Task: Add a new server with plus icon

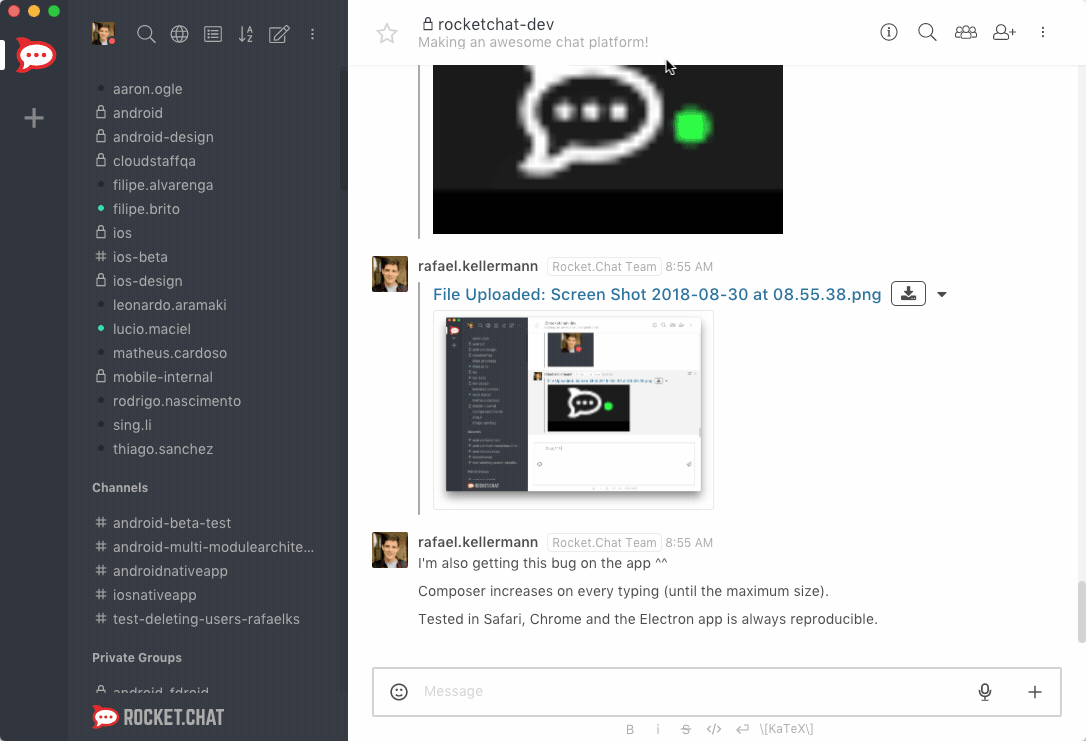Action: 34,118
